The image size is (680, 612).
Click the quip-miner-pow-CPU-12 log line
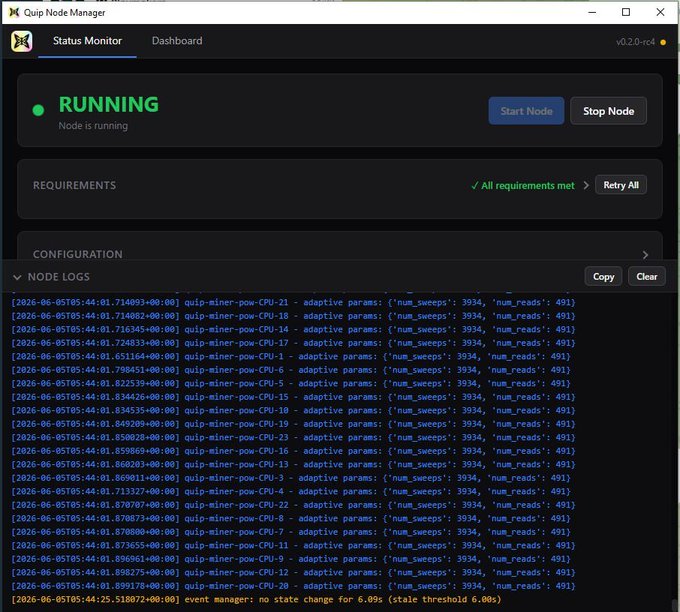pos(293,573)
